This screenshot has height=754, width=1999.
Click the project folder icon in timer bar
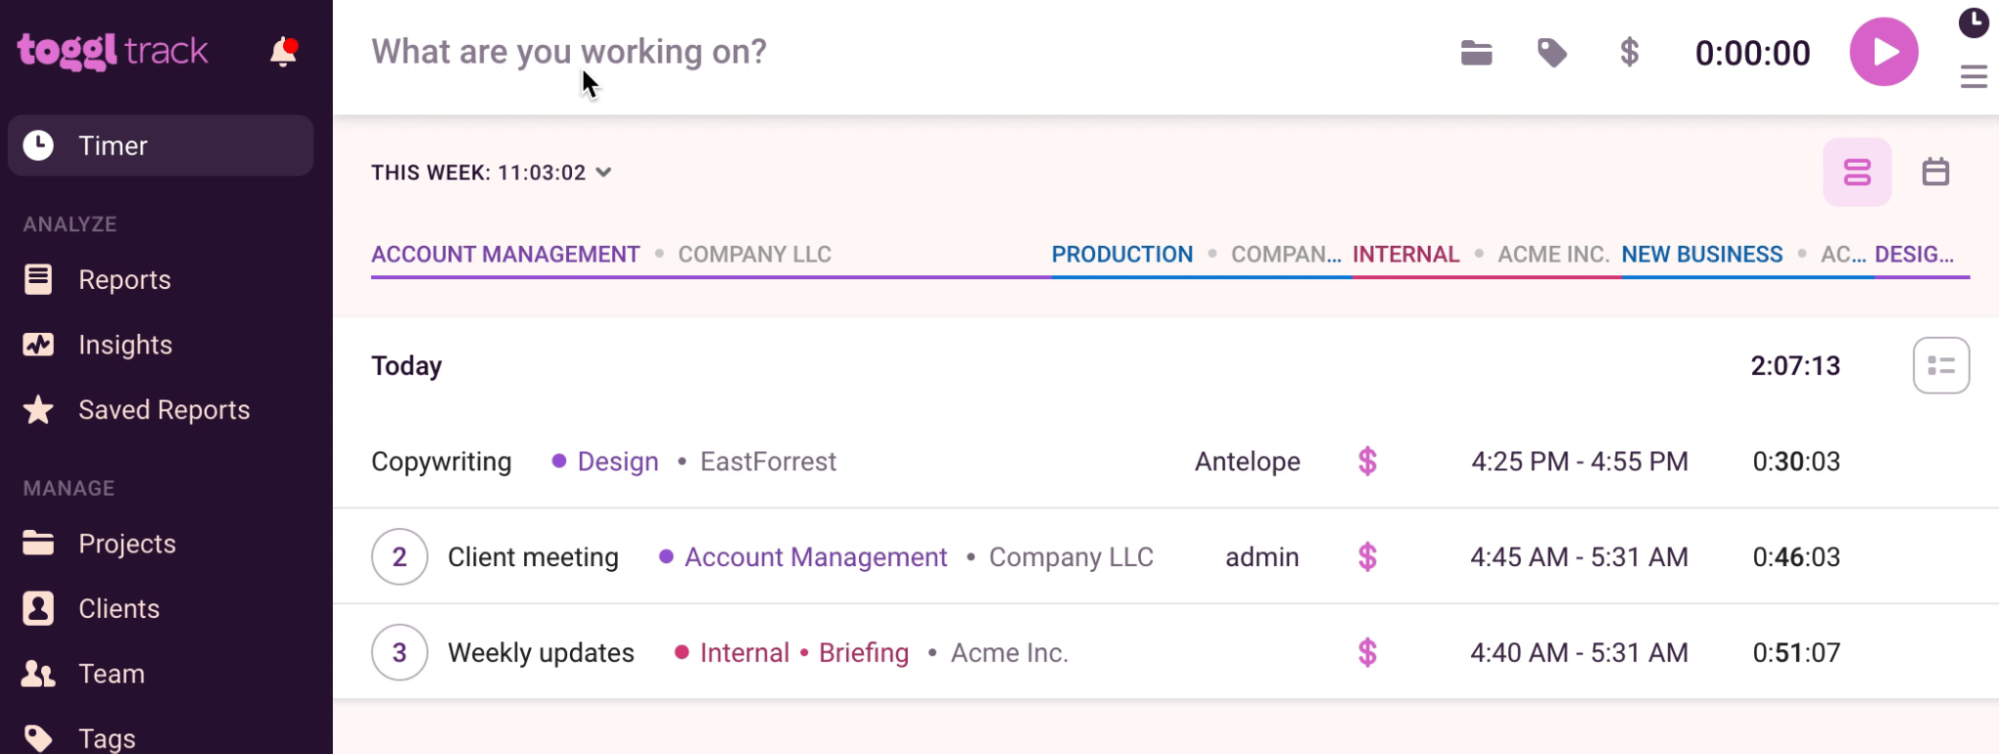pyautogui.click(x=1476, y=53)
